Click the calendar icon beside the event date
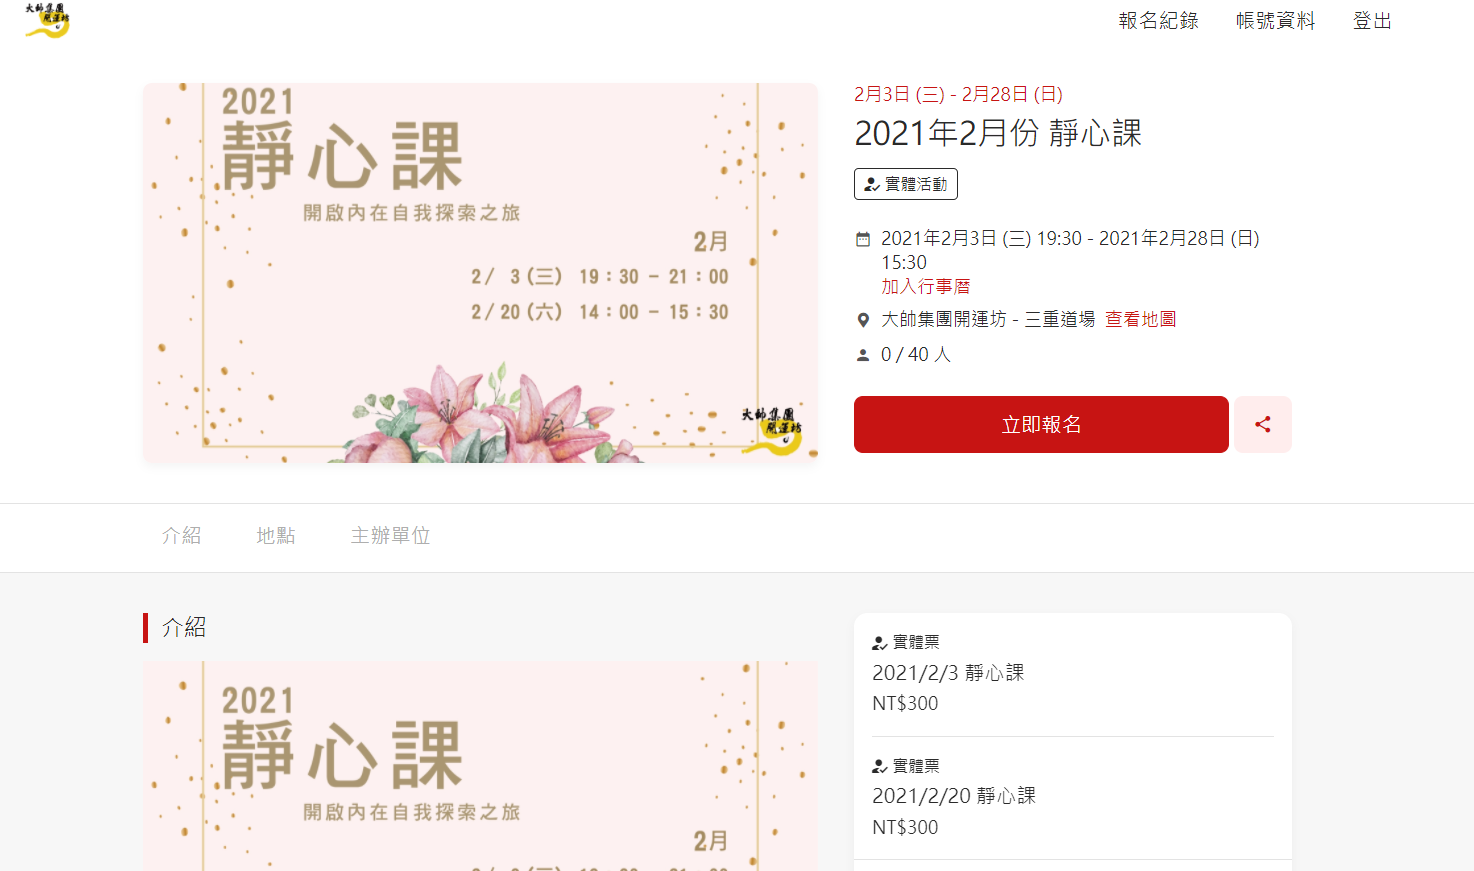The image size is (1474, 871). (x=863, y=239)
